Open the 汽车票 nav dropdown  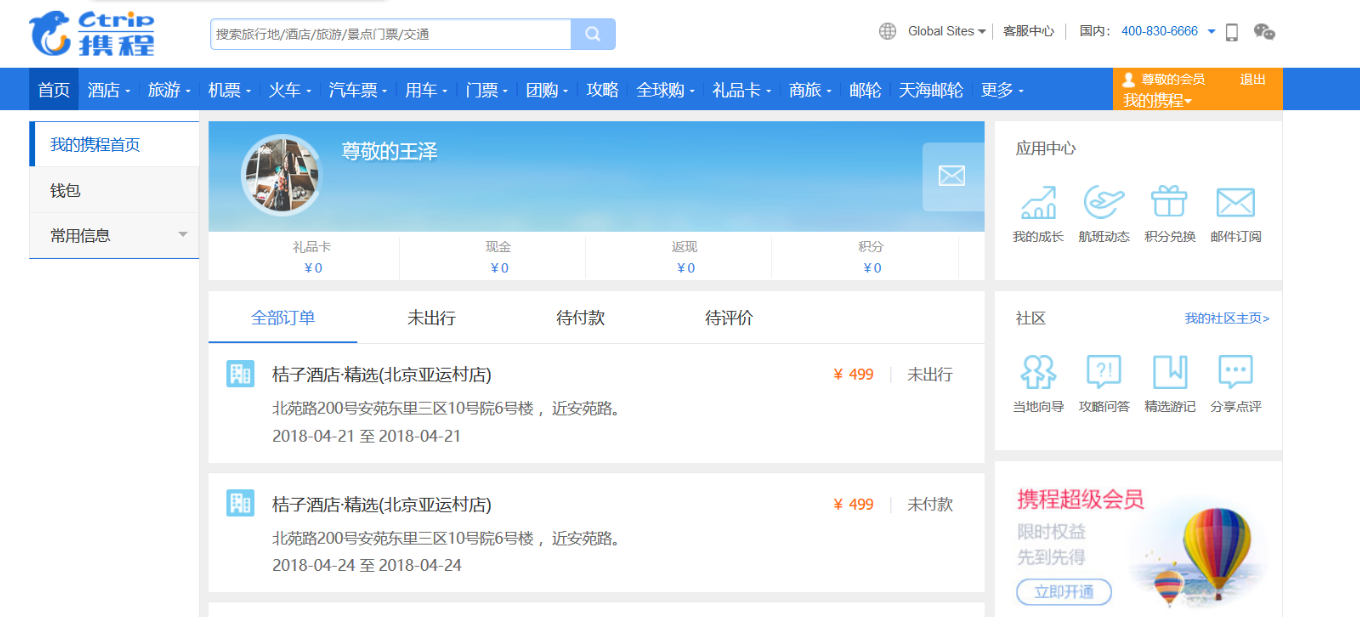pyautogui.click(x=357, y=90)
